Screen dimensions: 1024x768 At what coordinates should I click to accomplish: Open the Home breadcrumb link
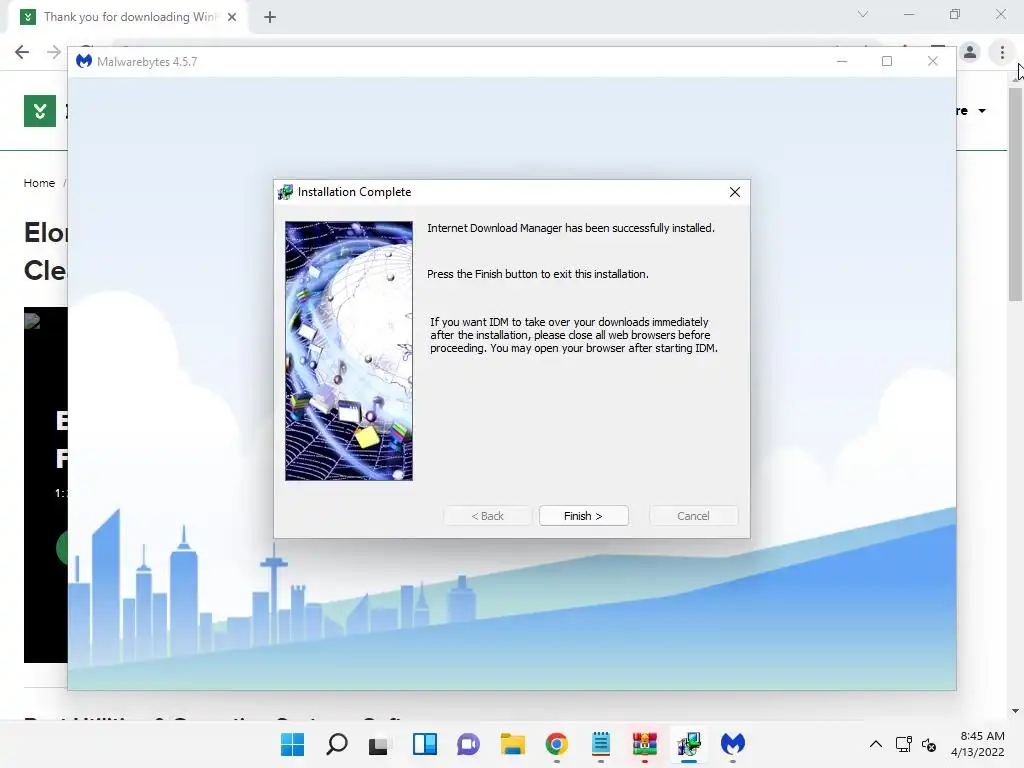39,184
